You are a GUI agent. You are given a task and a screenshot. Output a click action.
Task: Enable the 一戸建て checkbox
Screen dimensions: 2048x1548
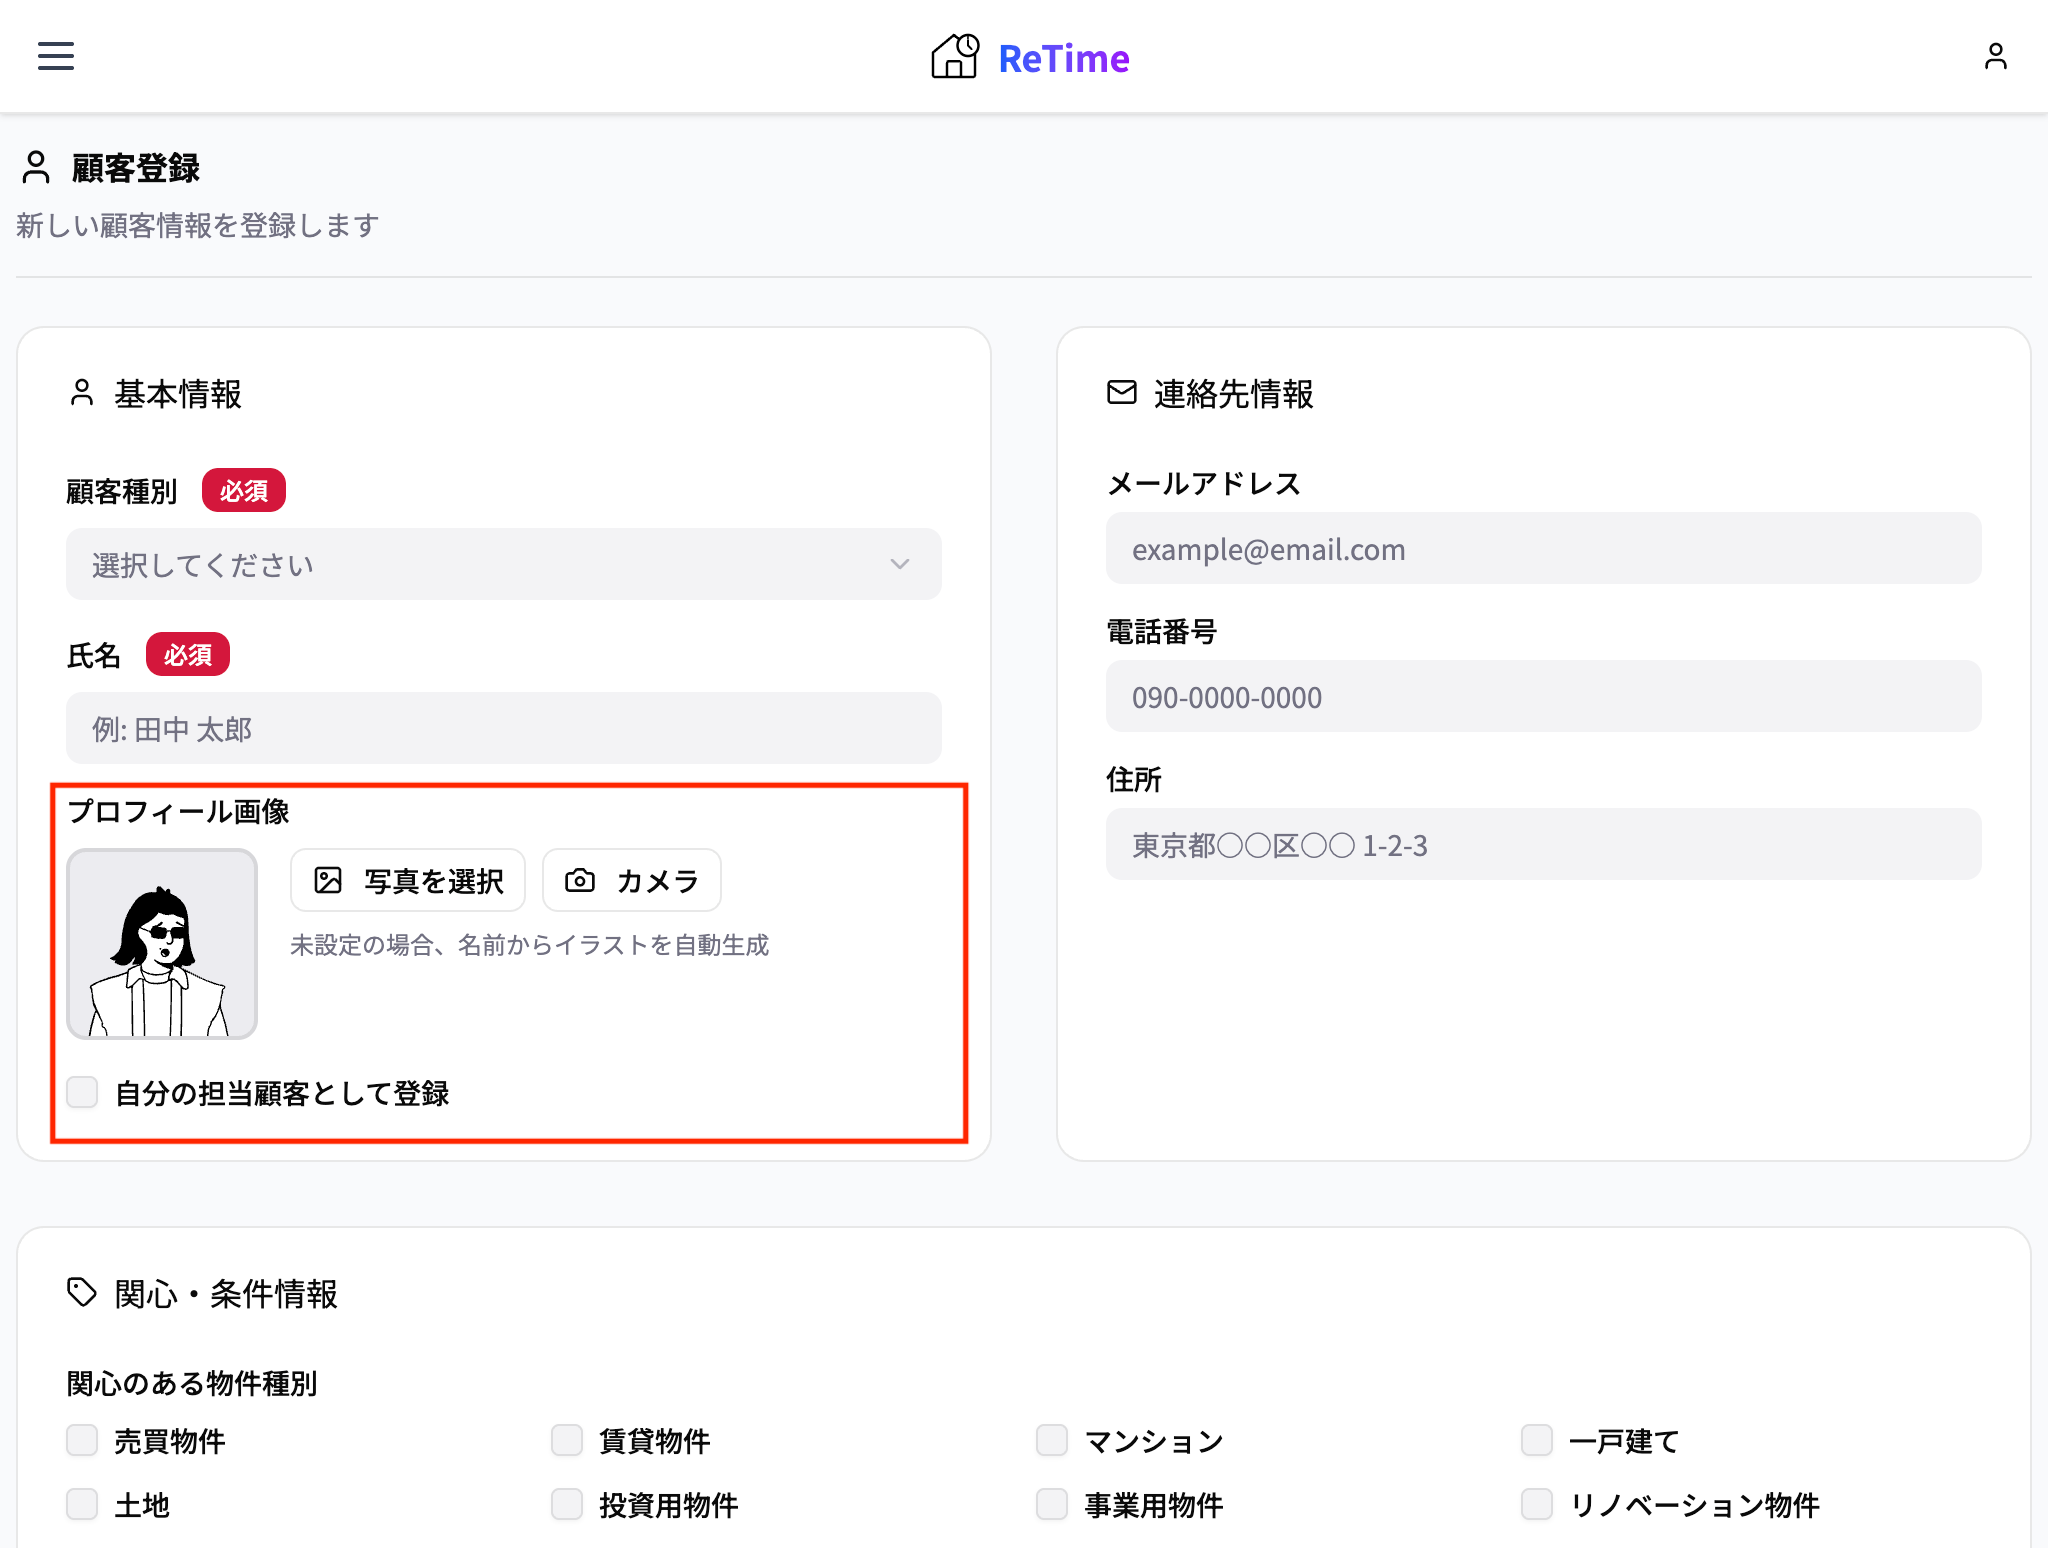click(1535, 1440)
